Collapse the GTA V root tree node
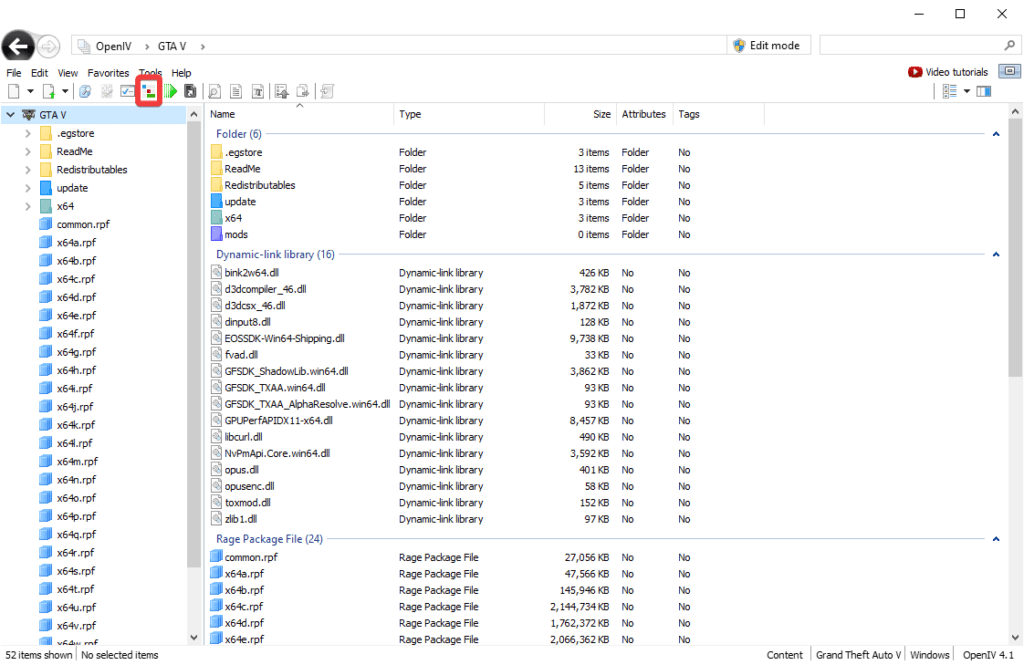Viewport: 1024px width, 665px height. [10, 115]
